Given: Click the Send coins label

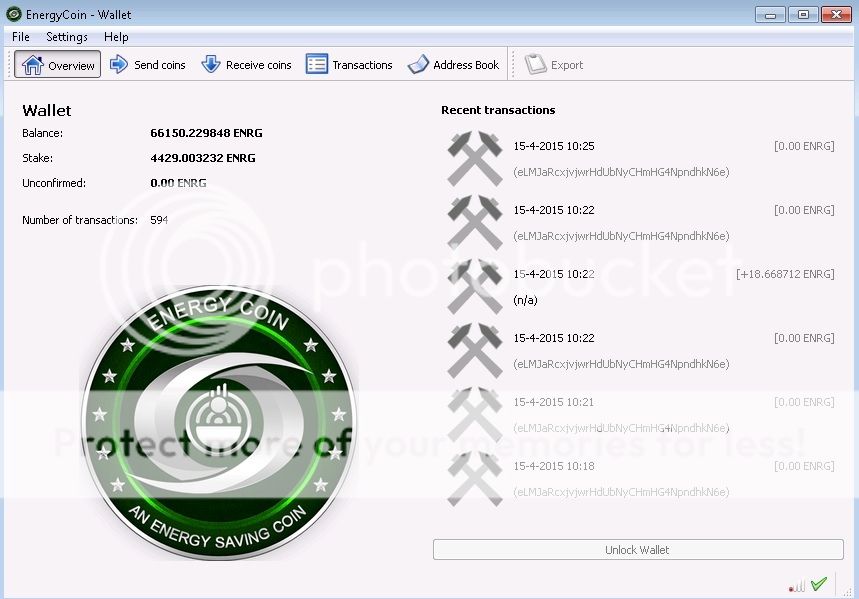Looking at the screenshot, I should click(159, 65).
